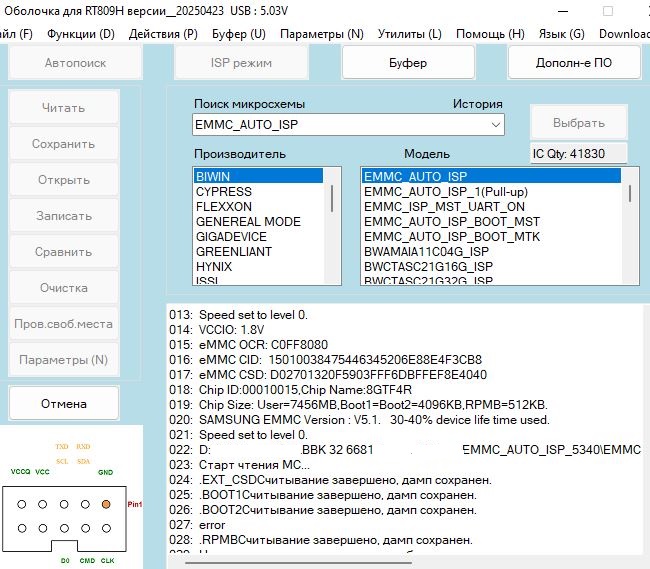Click the manufacturer list scrollbar thumb
The image size is (650, 569).
(332, 199)
